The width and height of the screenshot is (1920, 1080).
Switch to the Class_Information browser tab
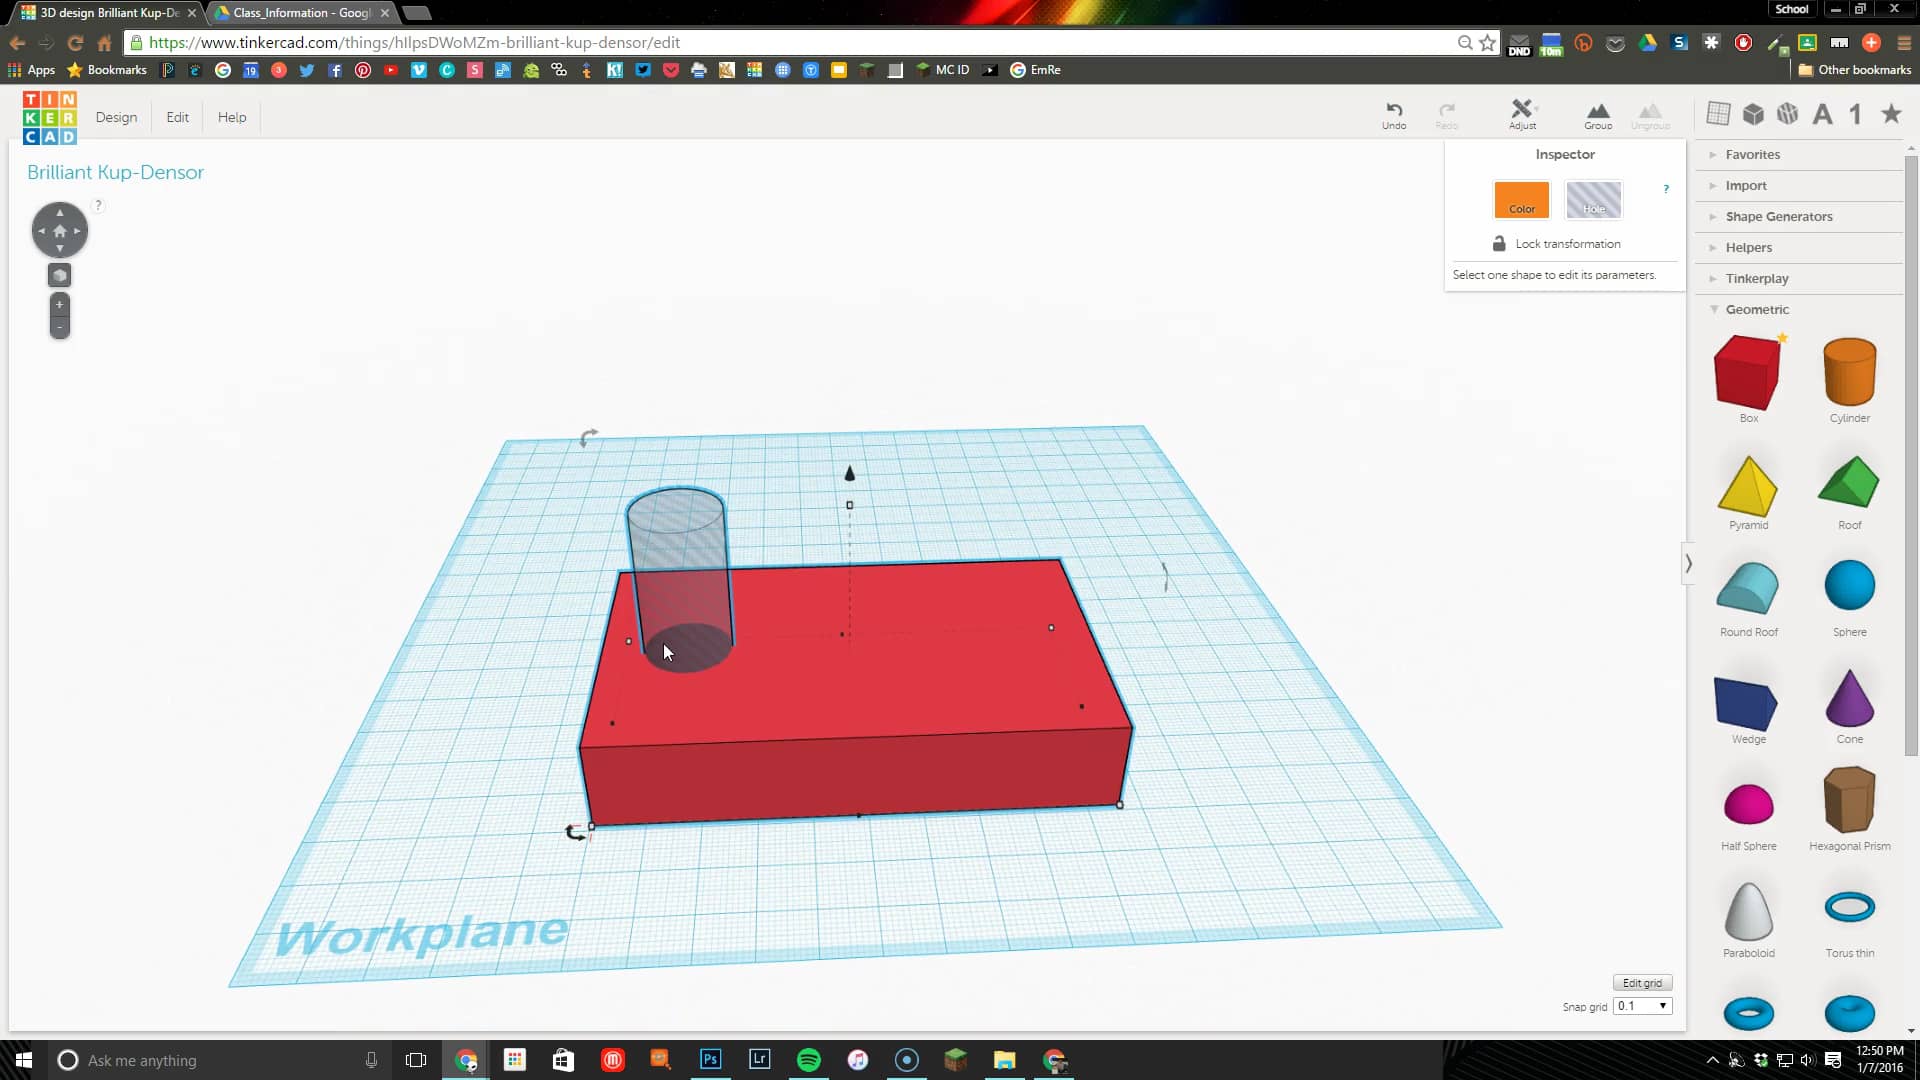coord(295,13)
